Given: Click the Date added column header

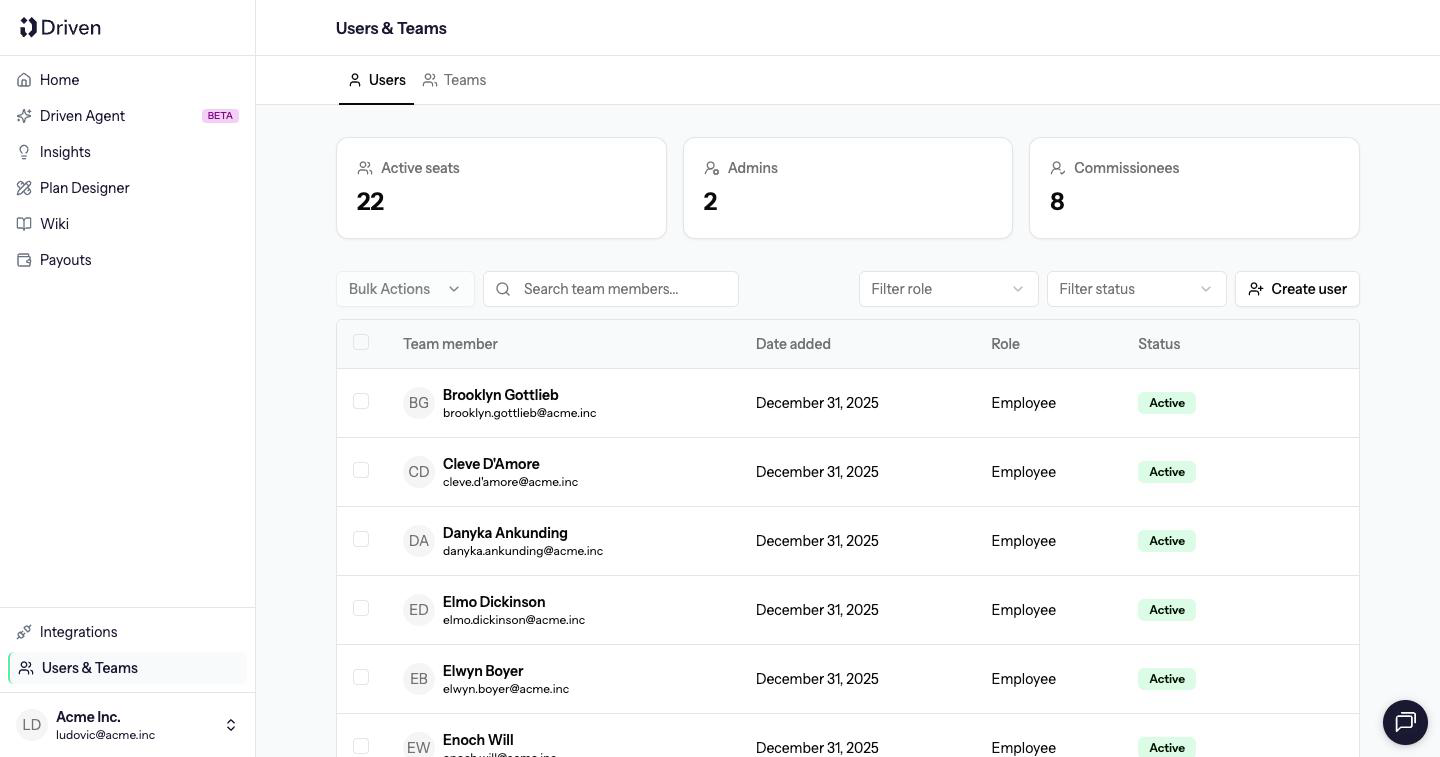Looking at the screenshot, I should pyautogui.click(x=793, y=344).
